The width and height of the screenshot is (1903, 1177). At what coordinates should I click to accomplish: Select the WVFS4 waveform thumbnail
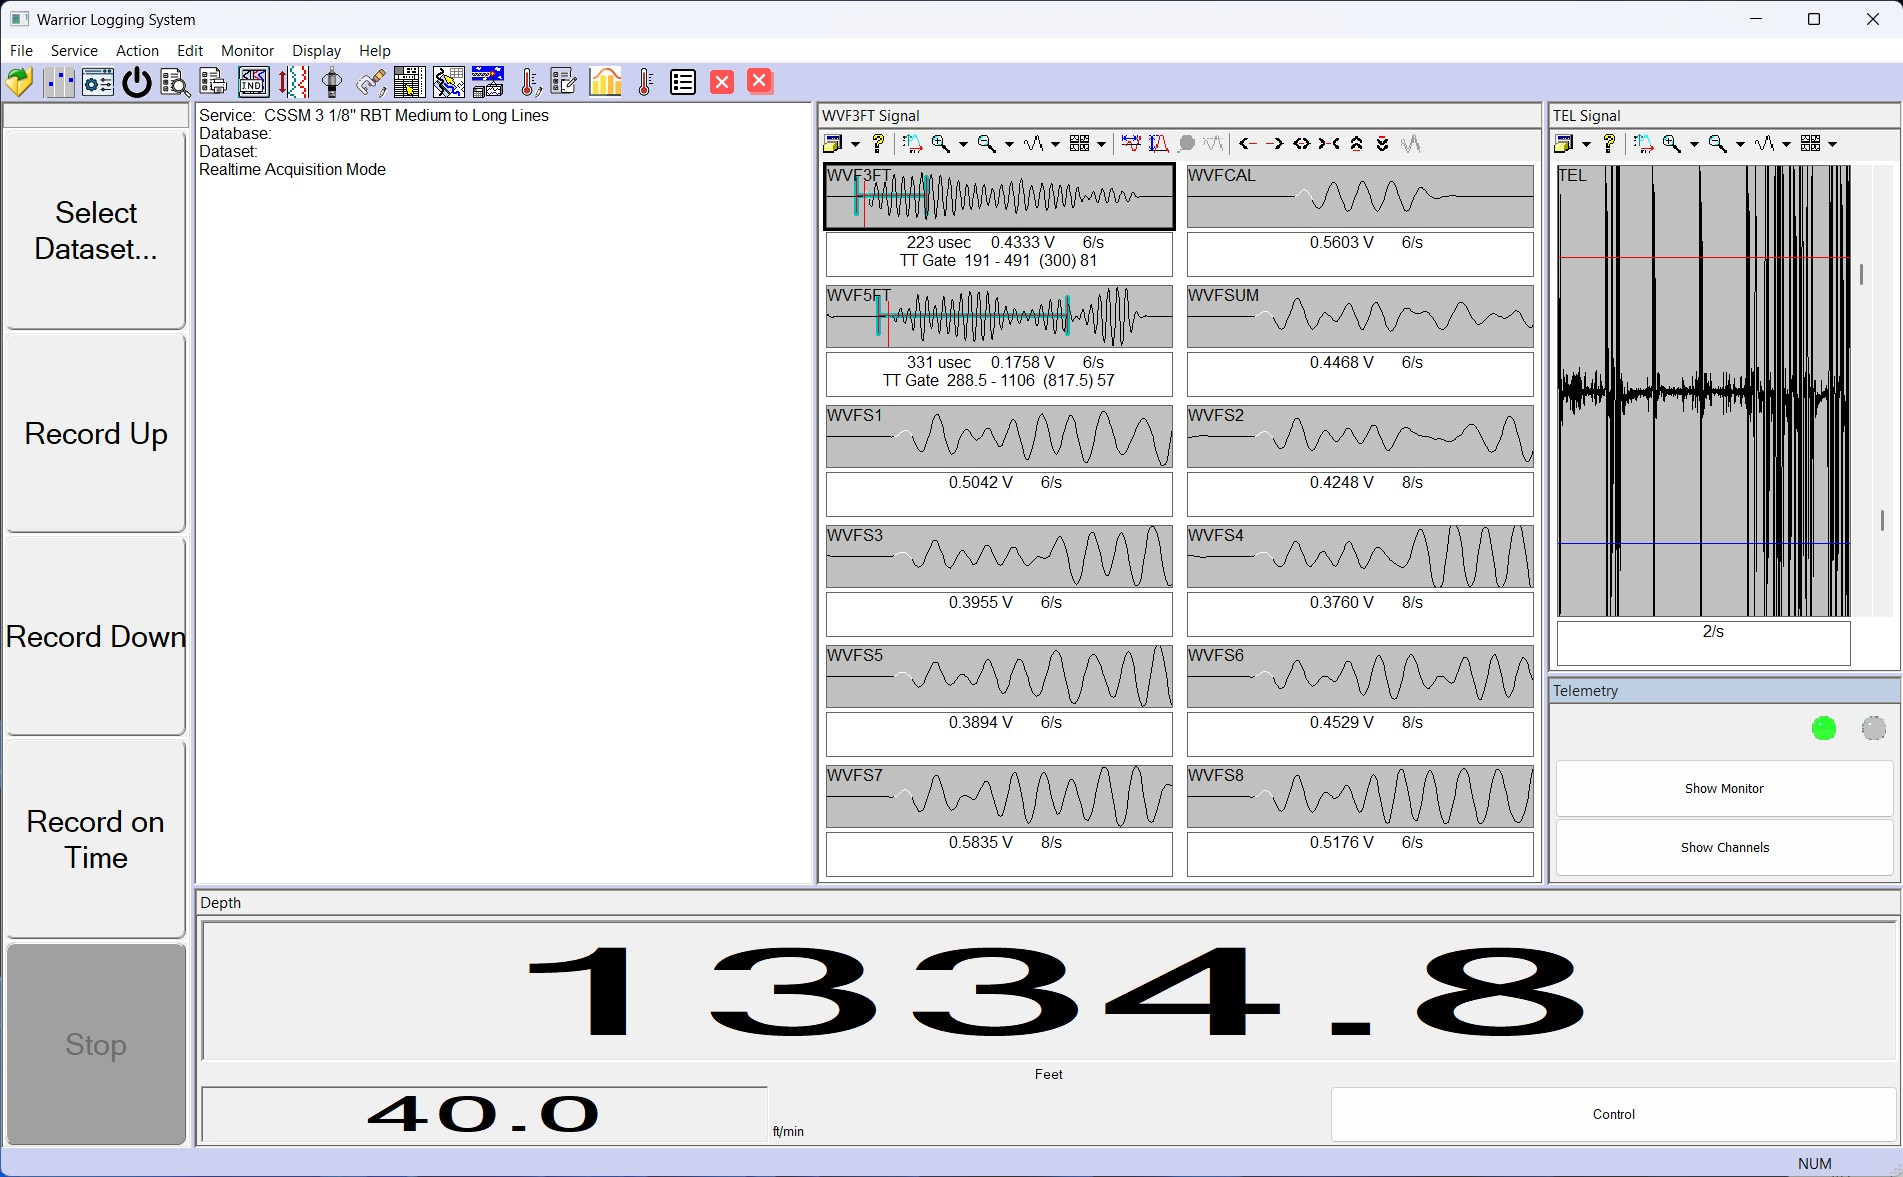1359,557
